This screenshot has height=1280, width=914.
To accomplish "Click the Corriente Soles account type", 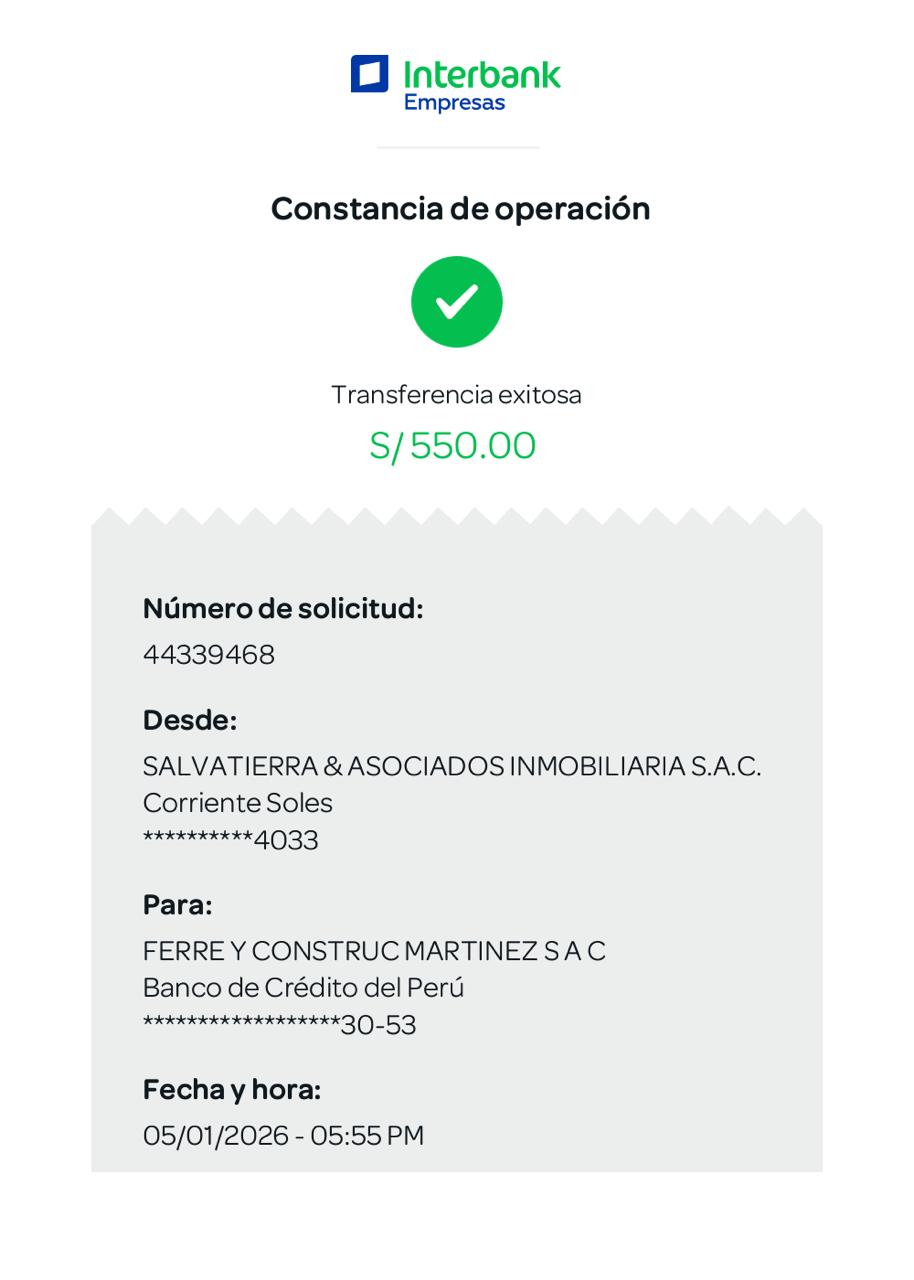I will coord(238,803).
